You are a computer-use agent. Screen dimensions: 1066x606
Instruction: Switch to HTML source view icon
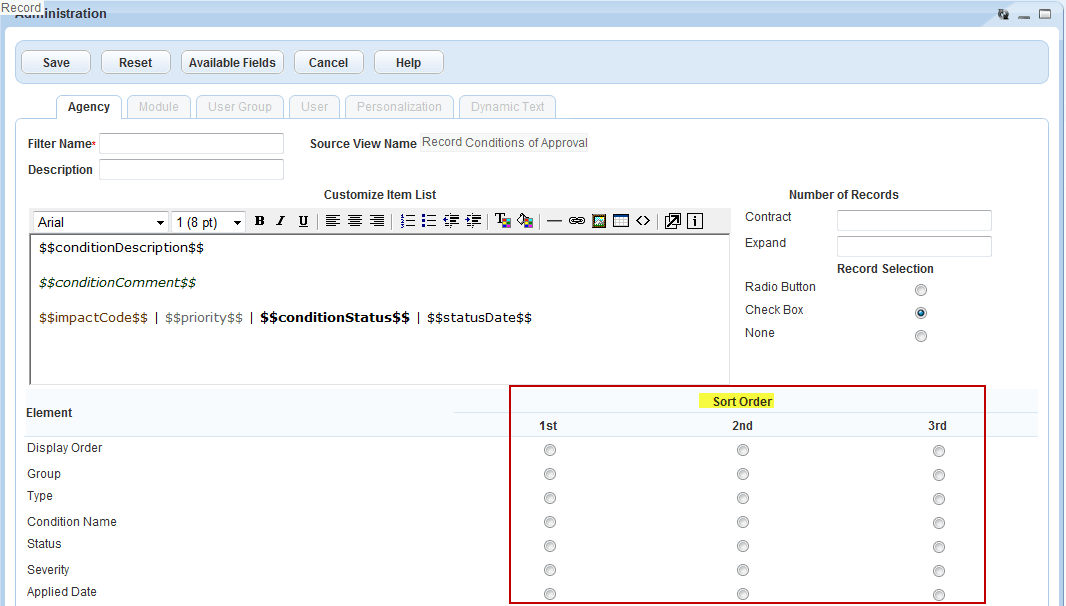coord(643,221)
